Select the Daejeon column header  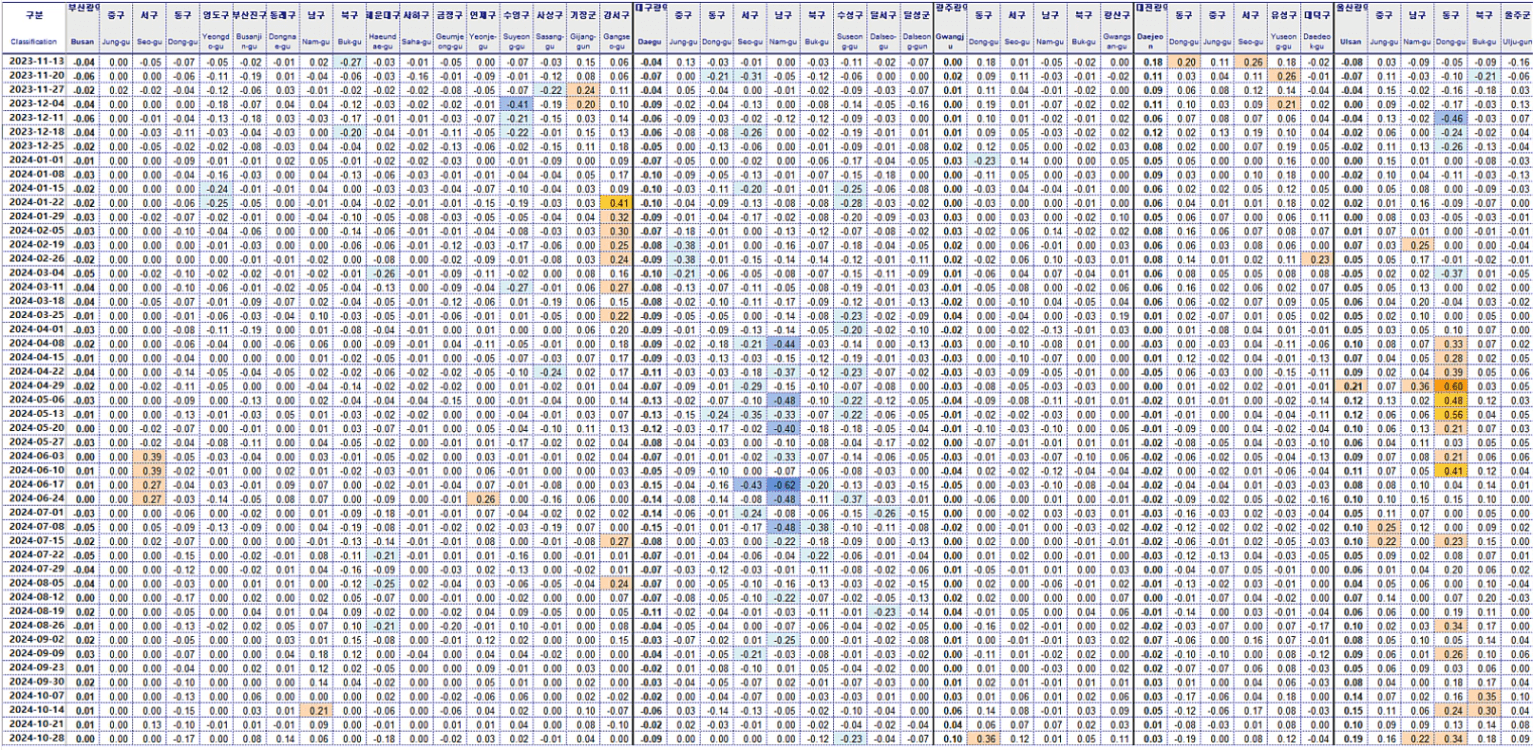(x=1151, y=42)
